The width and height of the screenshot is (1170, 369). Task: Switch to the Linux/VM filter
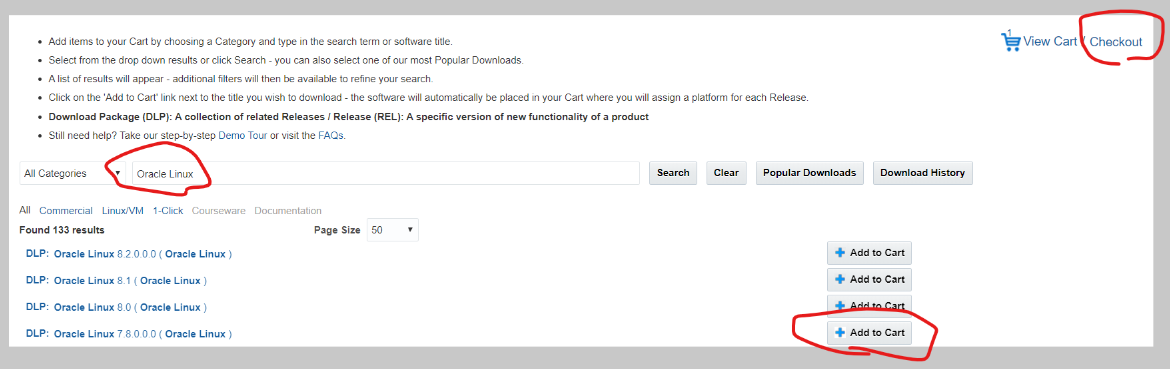[x=122, y=211]
